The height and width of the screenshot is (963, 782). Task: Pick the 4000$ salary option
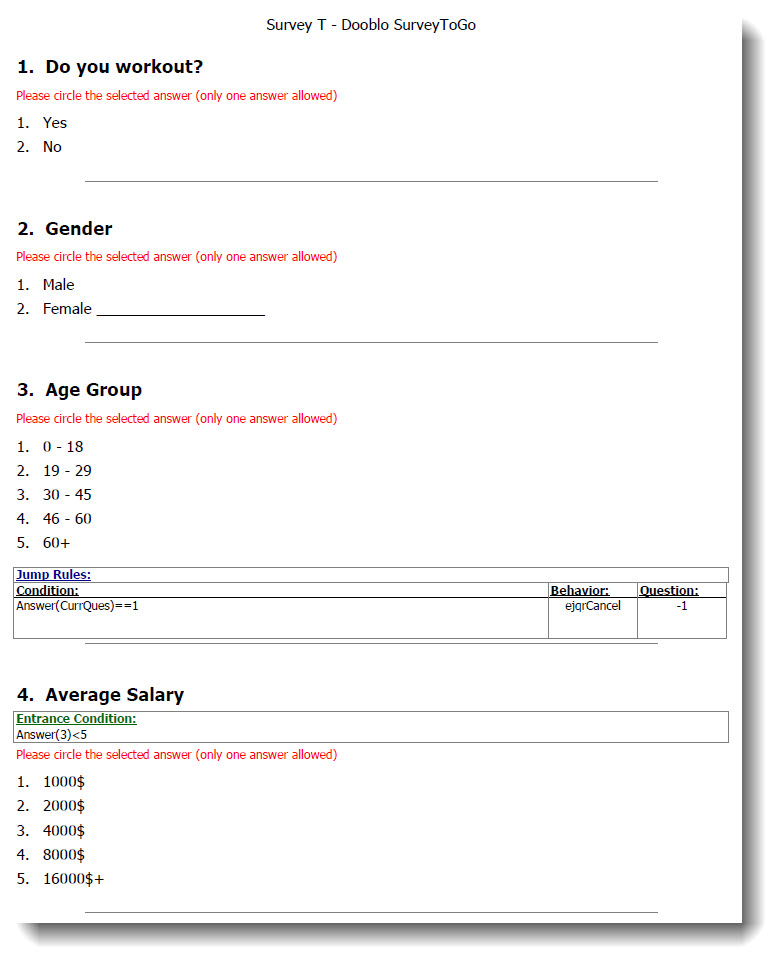pos(64,831)
